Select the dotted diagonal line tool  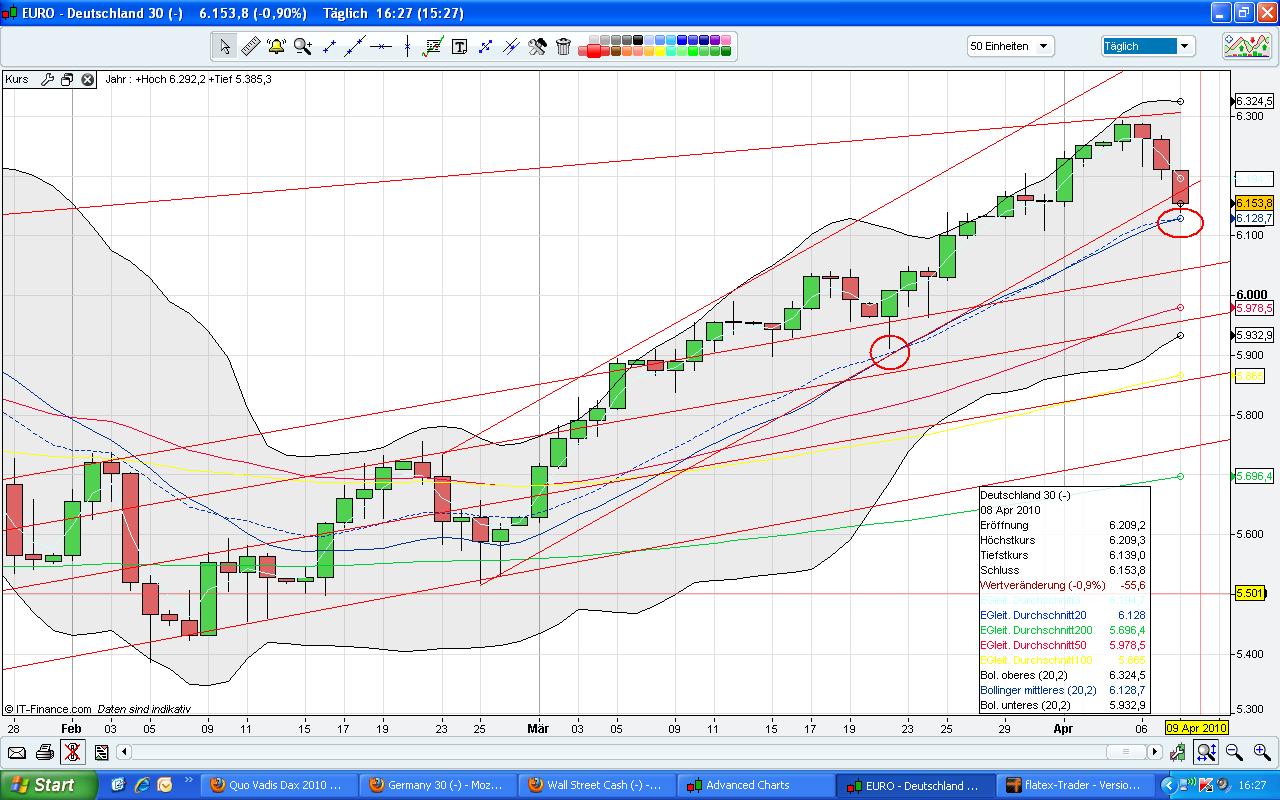(x=485, y=46)
